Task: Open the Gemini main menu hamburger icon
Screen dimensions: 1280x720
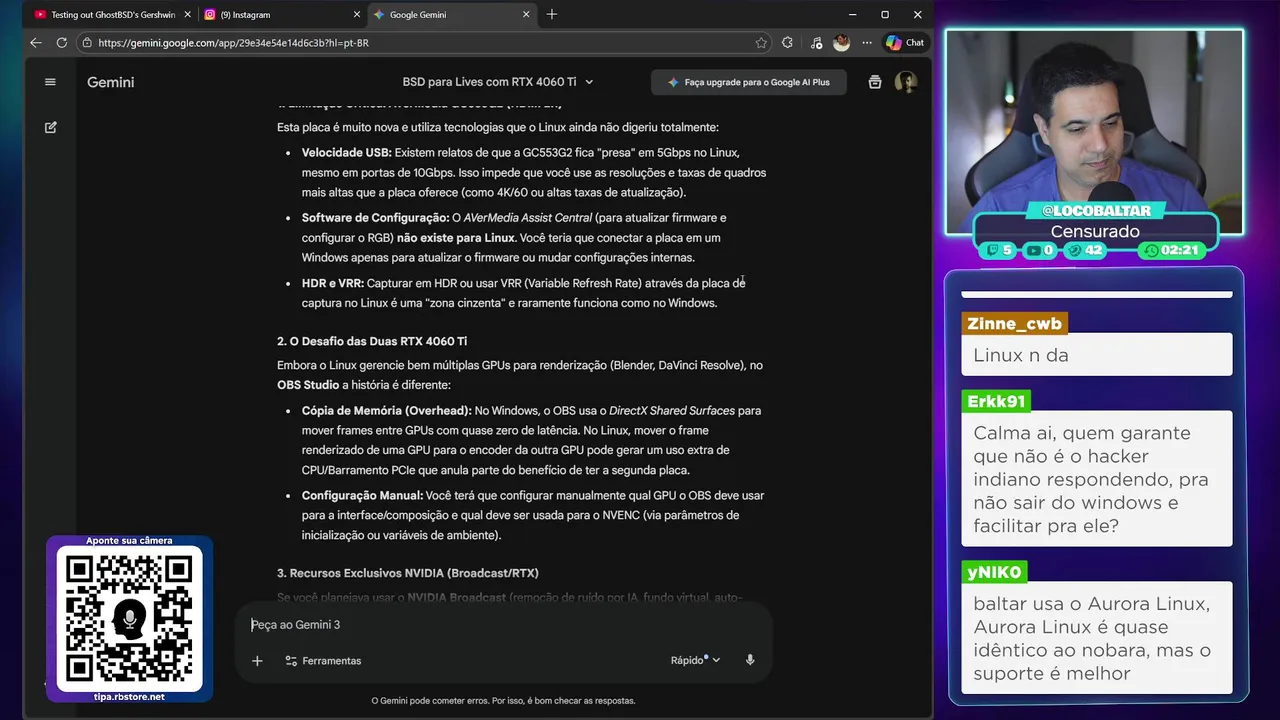Action: pos(50,82)
